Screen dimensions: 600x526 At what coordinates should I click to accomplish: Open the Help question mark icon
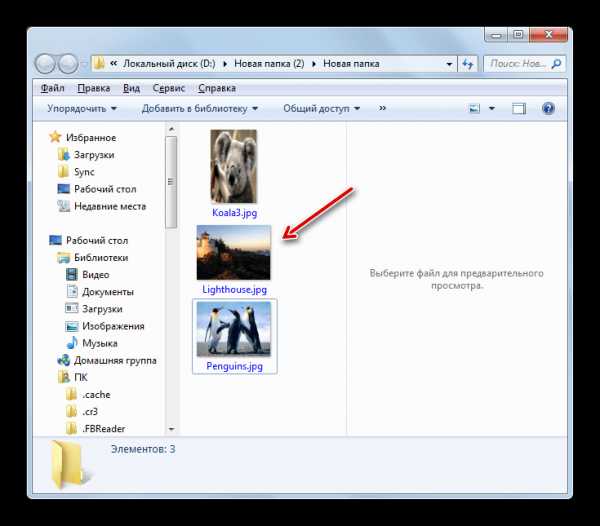coord(548,109)
